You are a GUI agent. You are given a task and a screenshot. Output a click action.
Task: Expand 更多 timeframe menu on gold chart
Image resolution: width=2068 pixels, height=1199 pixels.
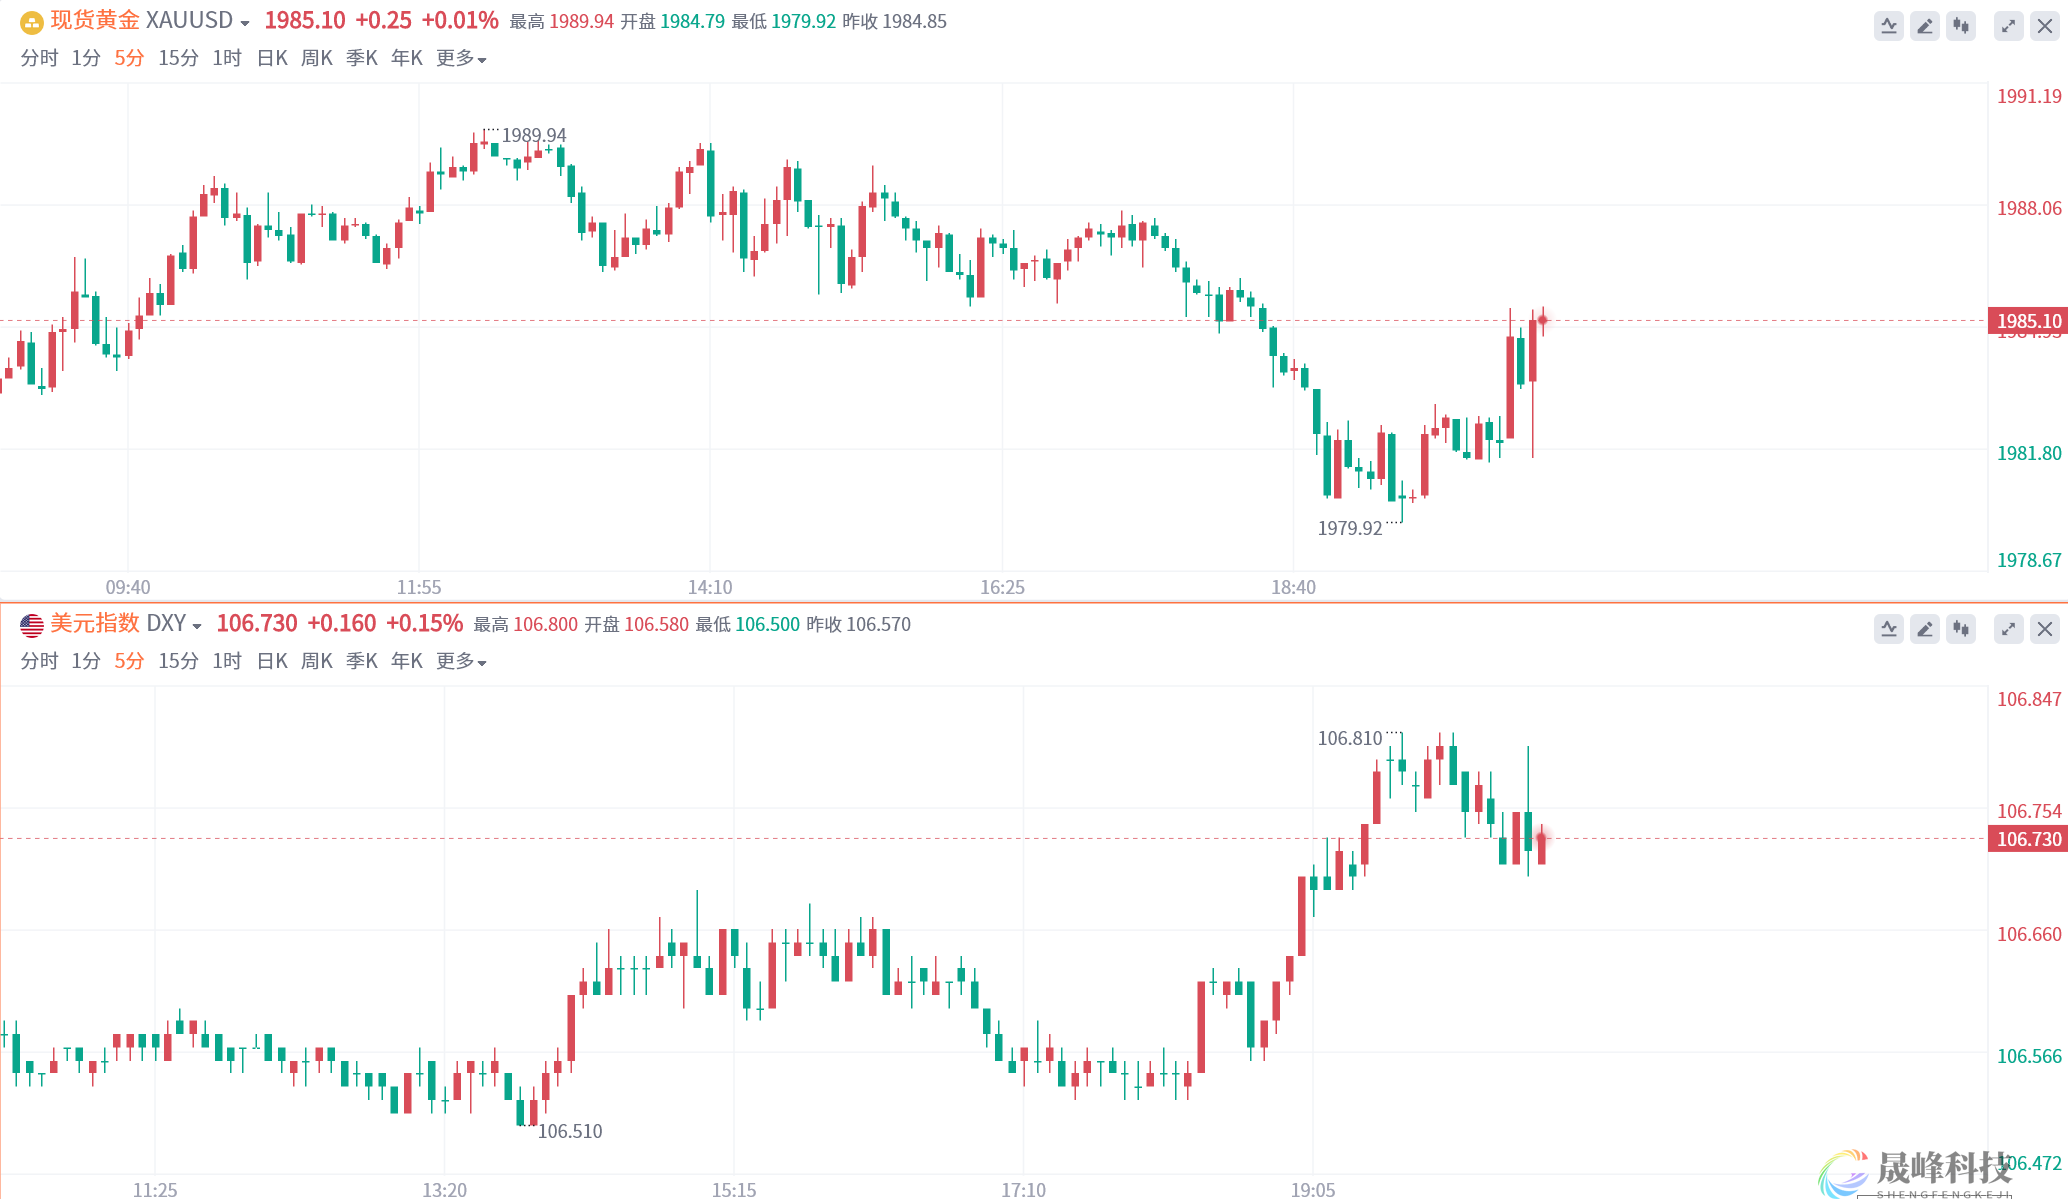(x=461, y=59)
